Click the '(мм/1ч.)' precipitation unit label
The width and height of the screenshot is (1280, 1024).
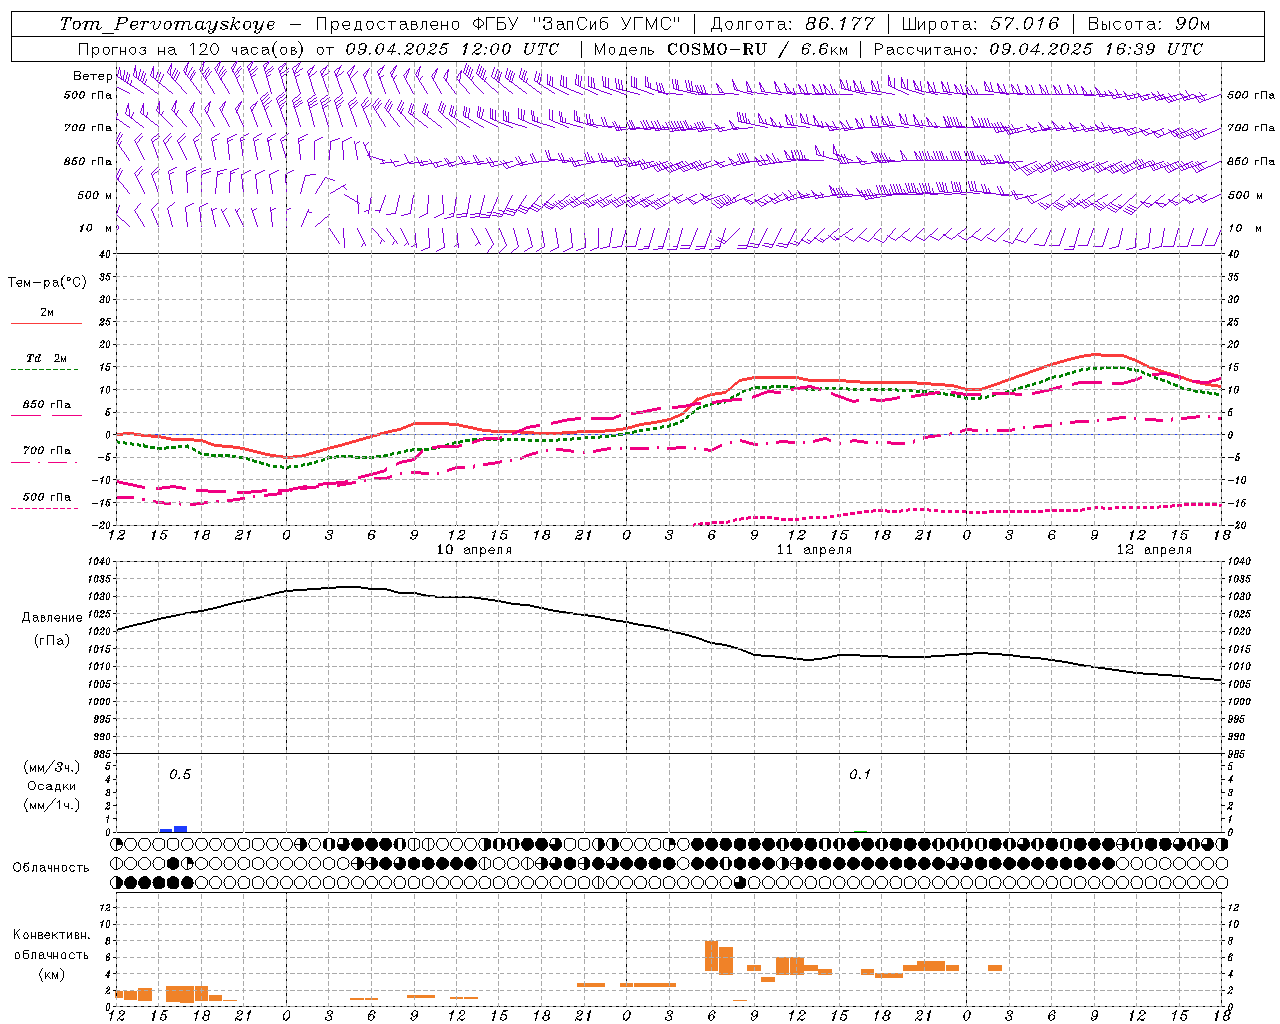point(52,805)
